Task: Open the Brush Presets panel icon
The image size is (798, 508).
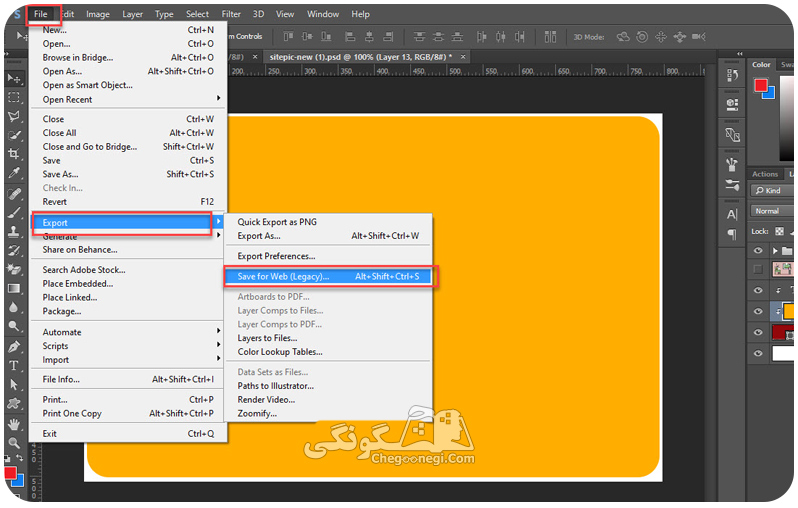Action: pyautogui.click(x=732, y=185)
